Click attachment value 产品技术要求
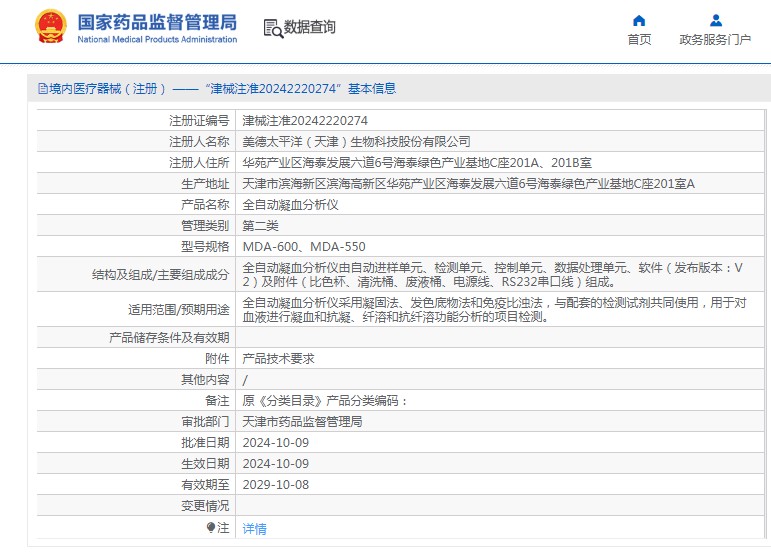The height and width of the screenshot is (552, 771). point(278,358)
